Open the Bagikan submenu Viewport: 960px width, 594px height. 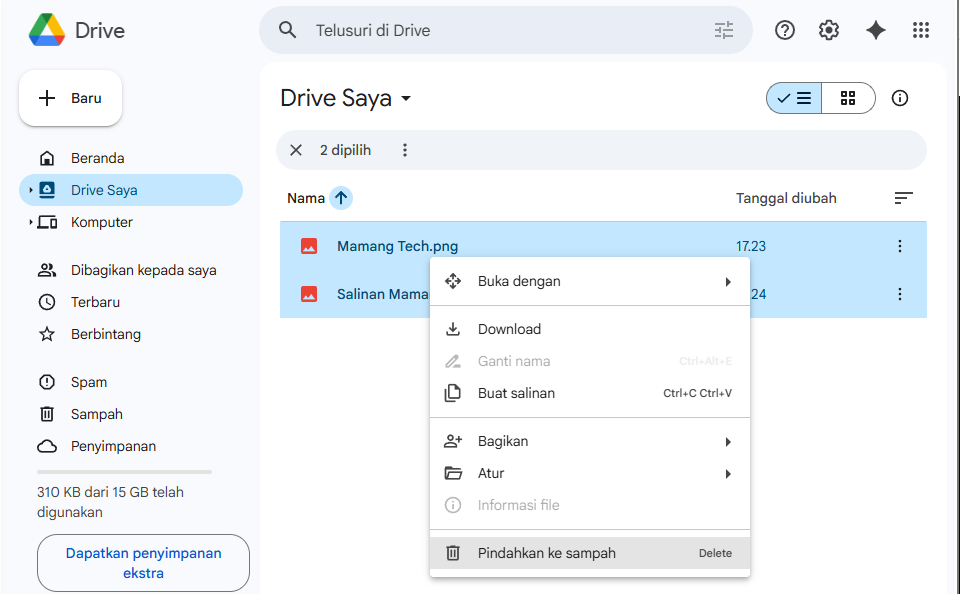[590, 442]
